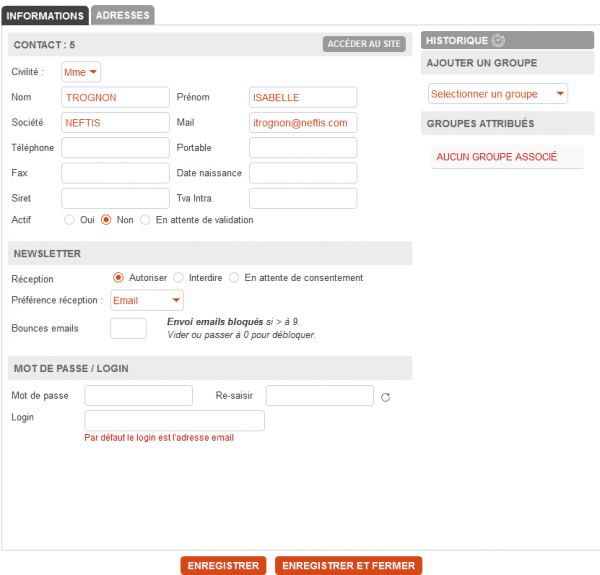Click the Historique clock icon

tap(499, 41)
